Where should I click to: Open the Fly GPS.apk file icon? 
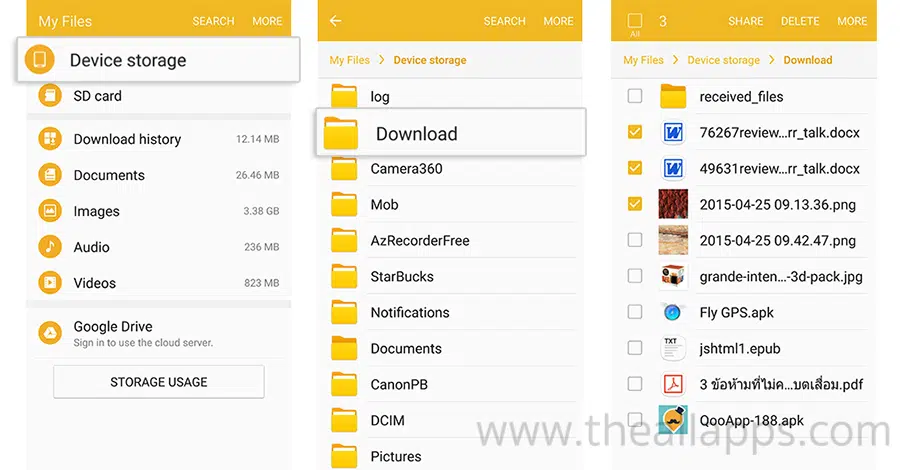pos(673,312)
